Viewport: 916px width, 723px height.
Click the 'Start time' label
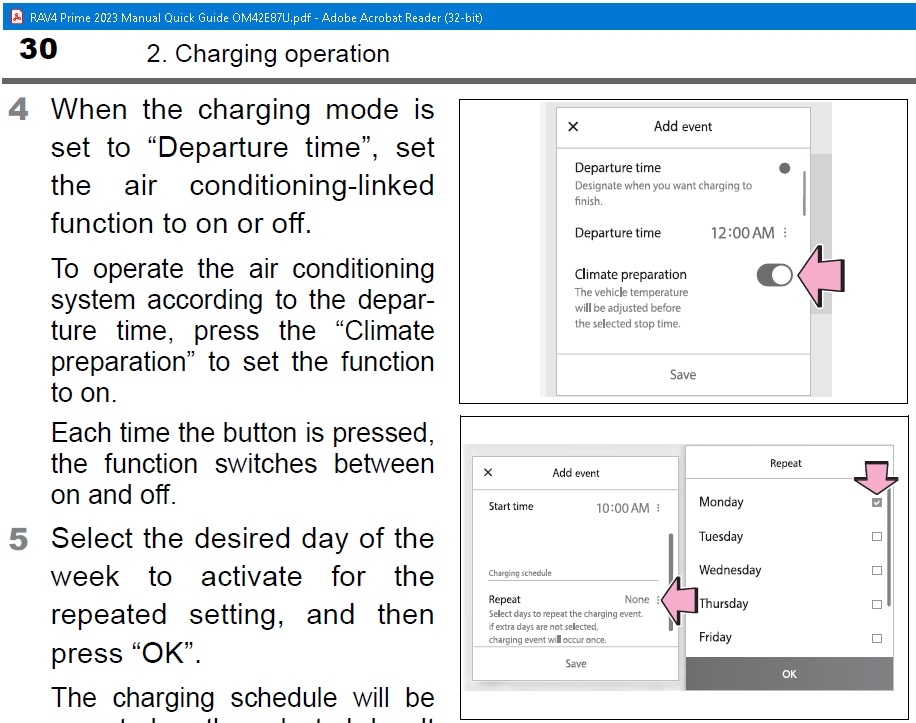(511, 506)
